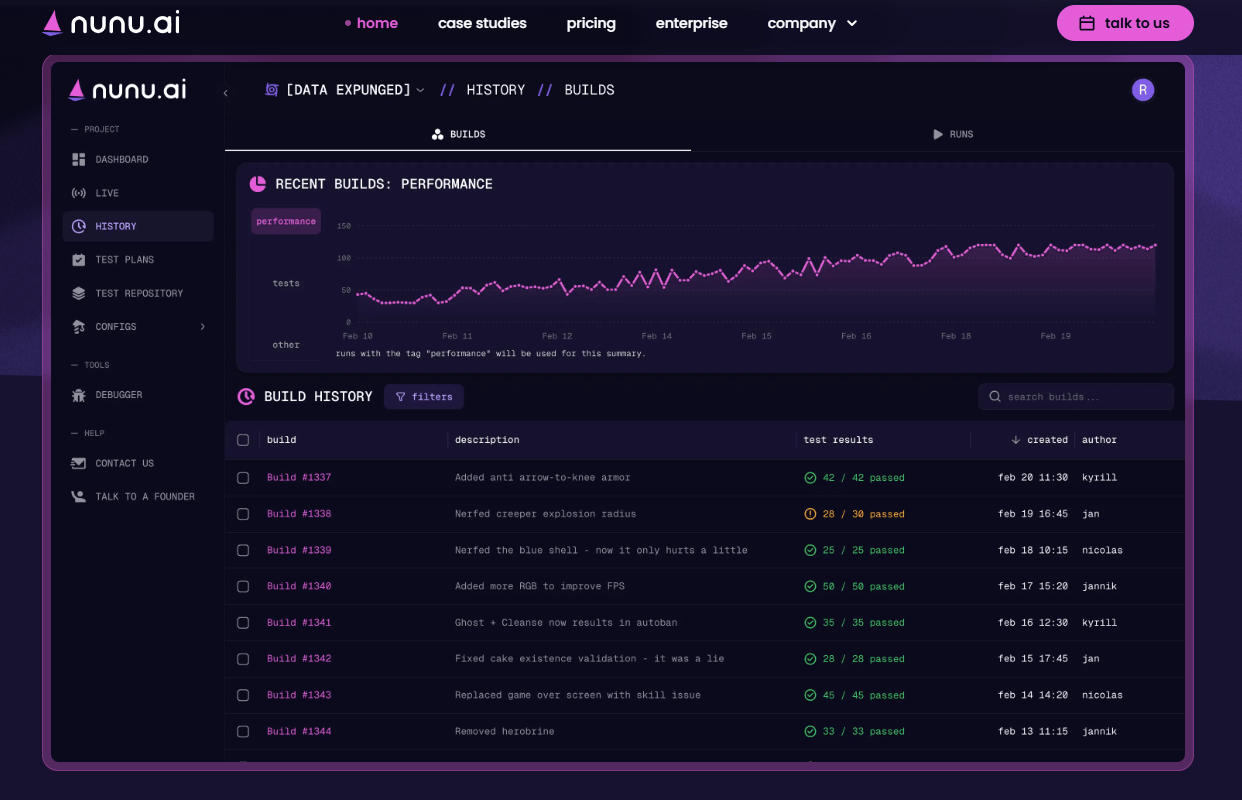
Task: Click the user avatar R icon
Action: coord(1142,90)
